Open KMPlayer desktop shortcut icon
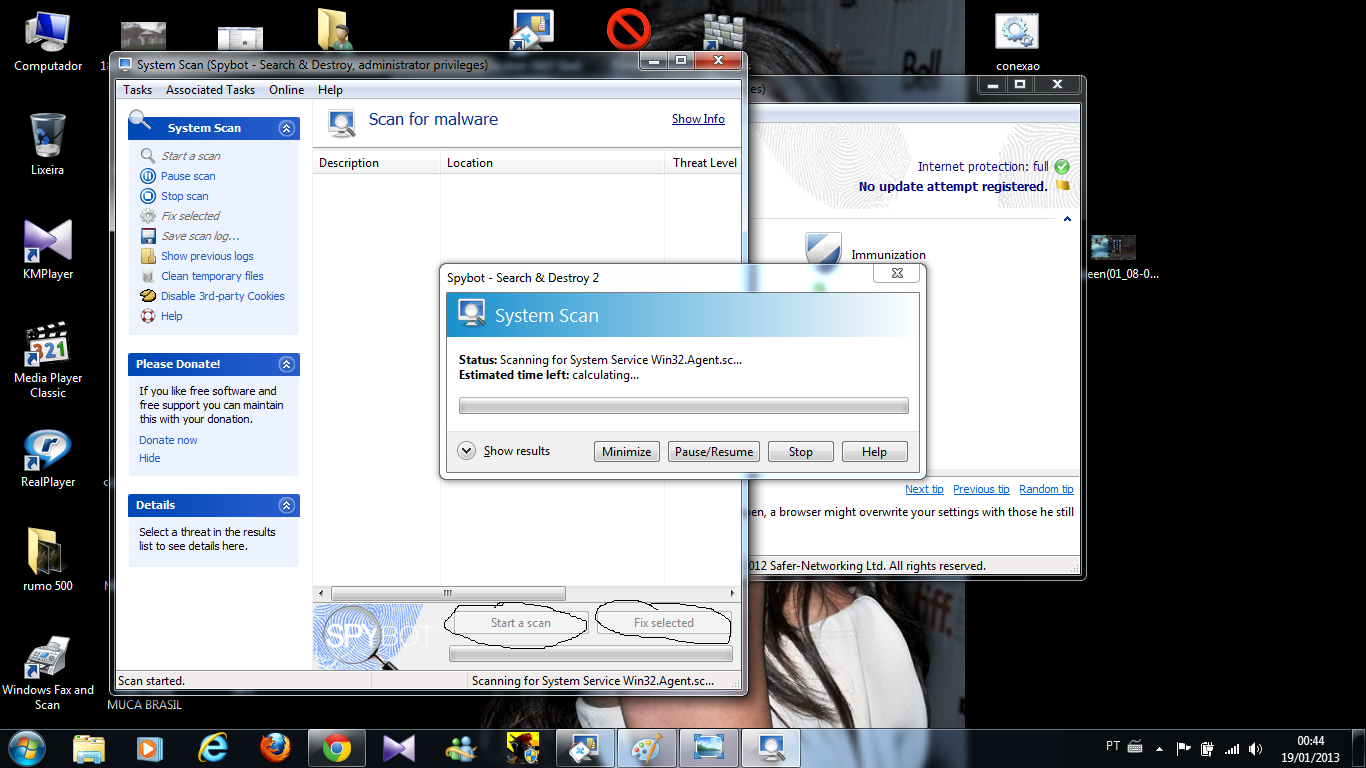The image size is (1366, 768). coord(47,241)
